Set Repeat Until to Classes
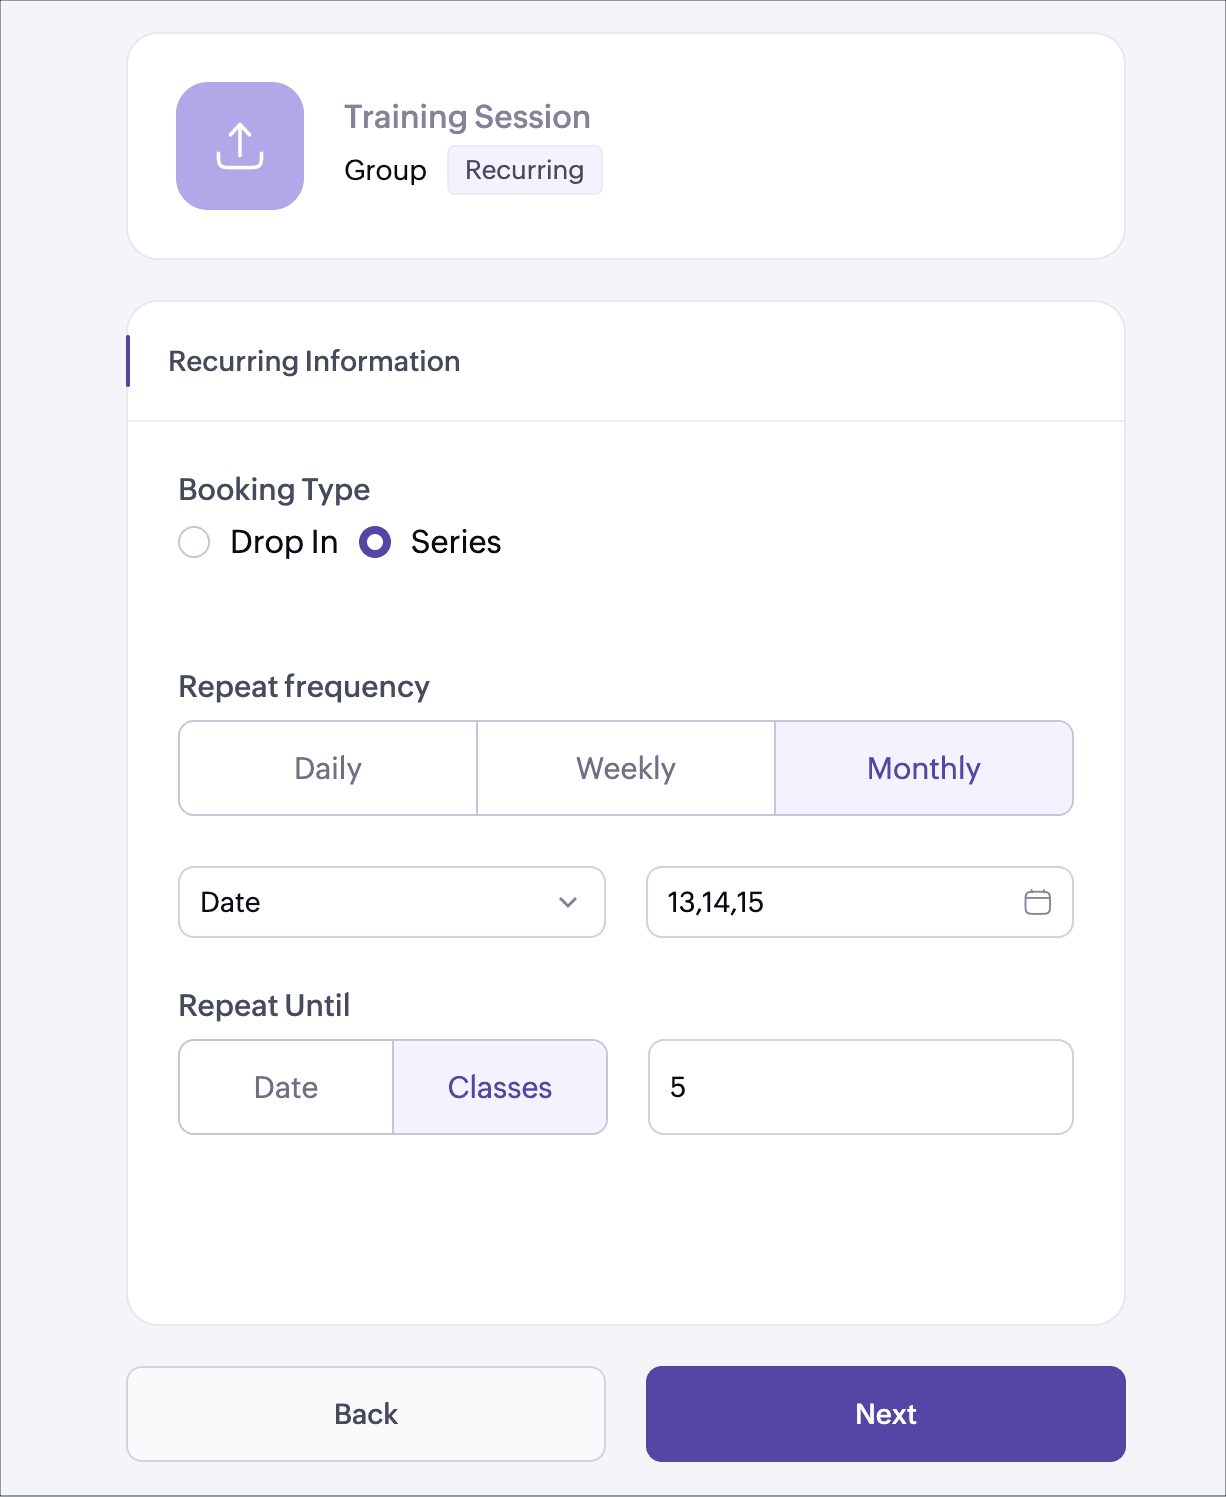 (500, 1087)
